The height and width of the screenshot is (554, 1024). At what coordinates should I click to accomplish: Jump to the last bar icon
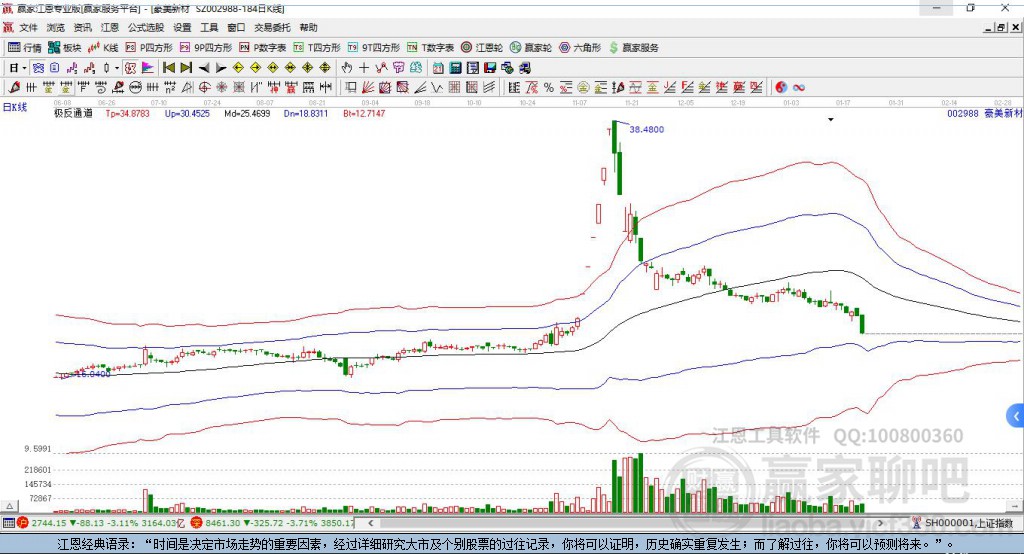click(186, 68)
